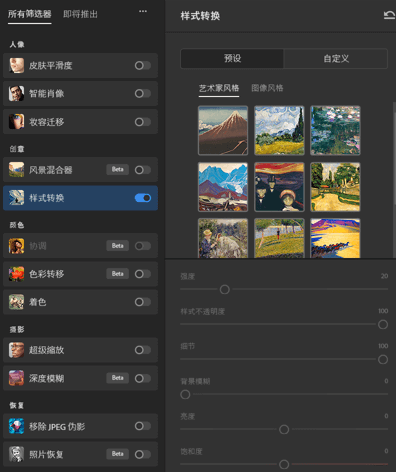Switch to the 所有筛选器 tab
Screen dimensions: 396x472
[x=30, y=14]
